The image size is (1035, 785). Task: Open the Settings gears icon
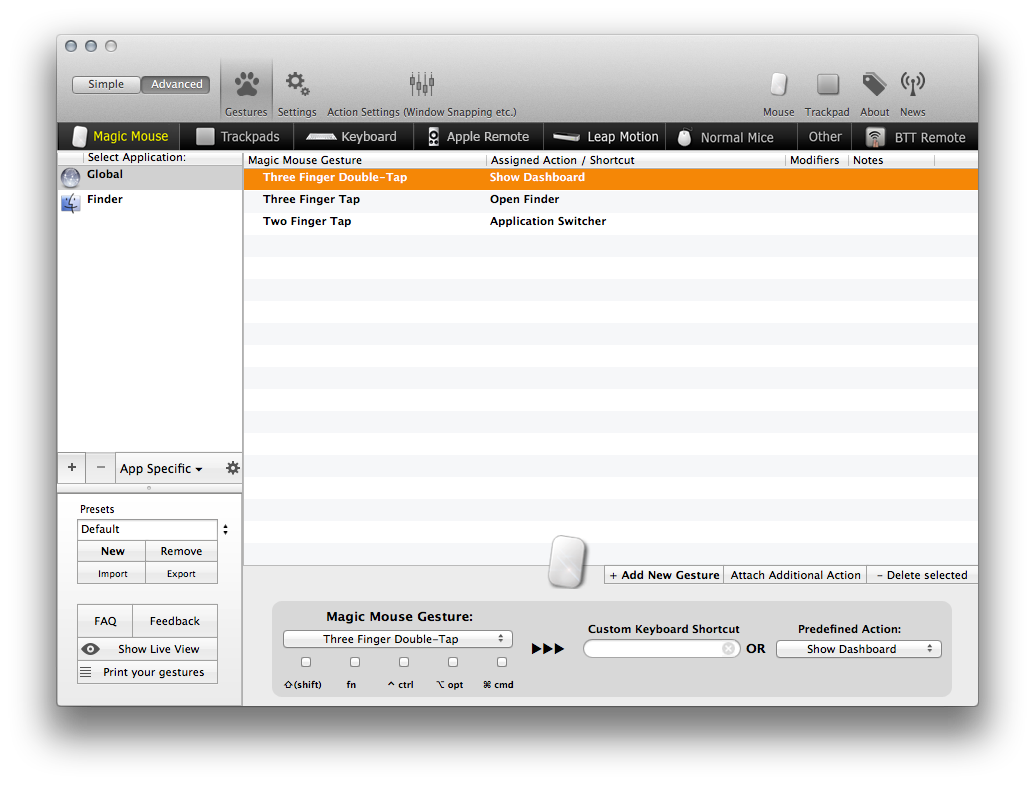click(x=297, y=84)
